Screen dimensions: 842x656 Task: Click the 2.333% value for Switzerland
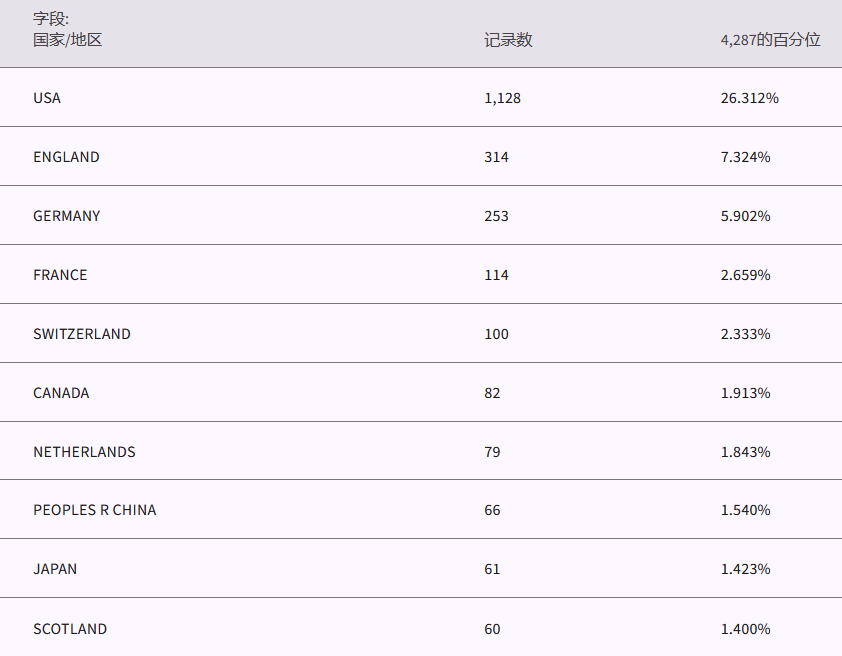[x=745, y=334]
